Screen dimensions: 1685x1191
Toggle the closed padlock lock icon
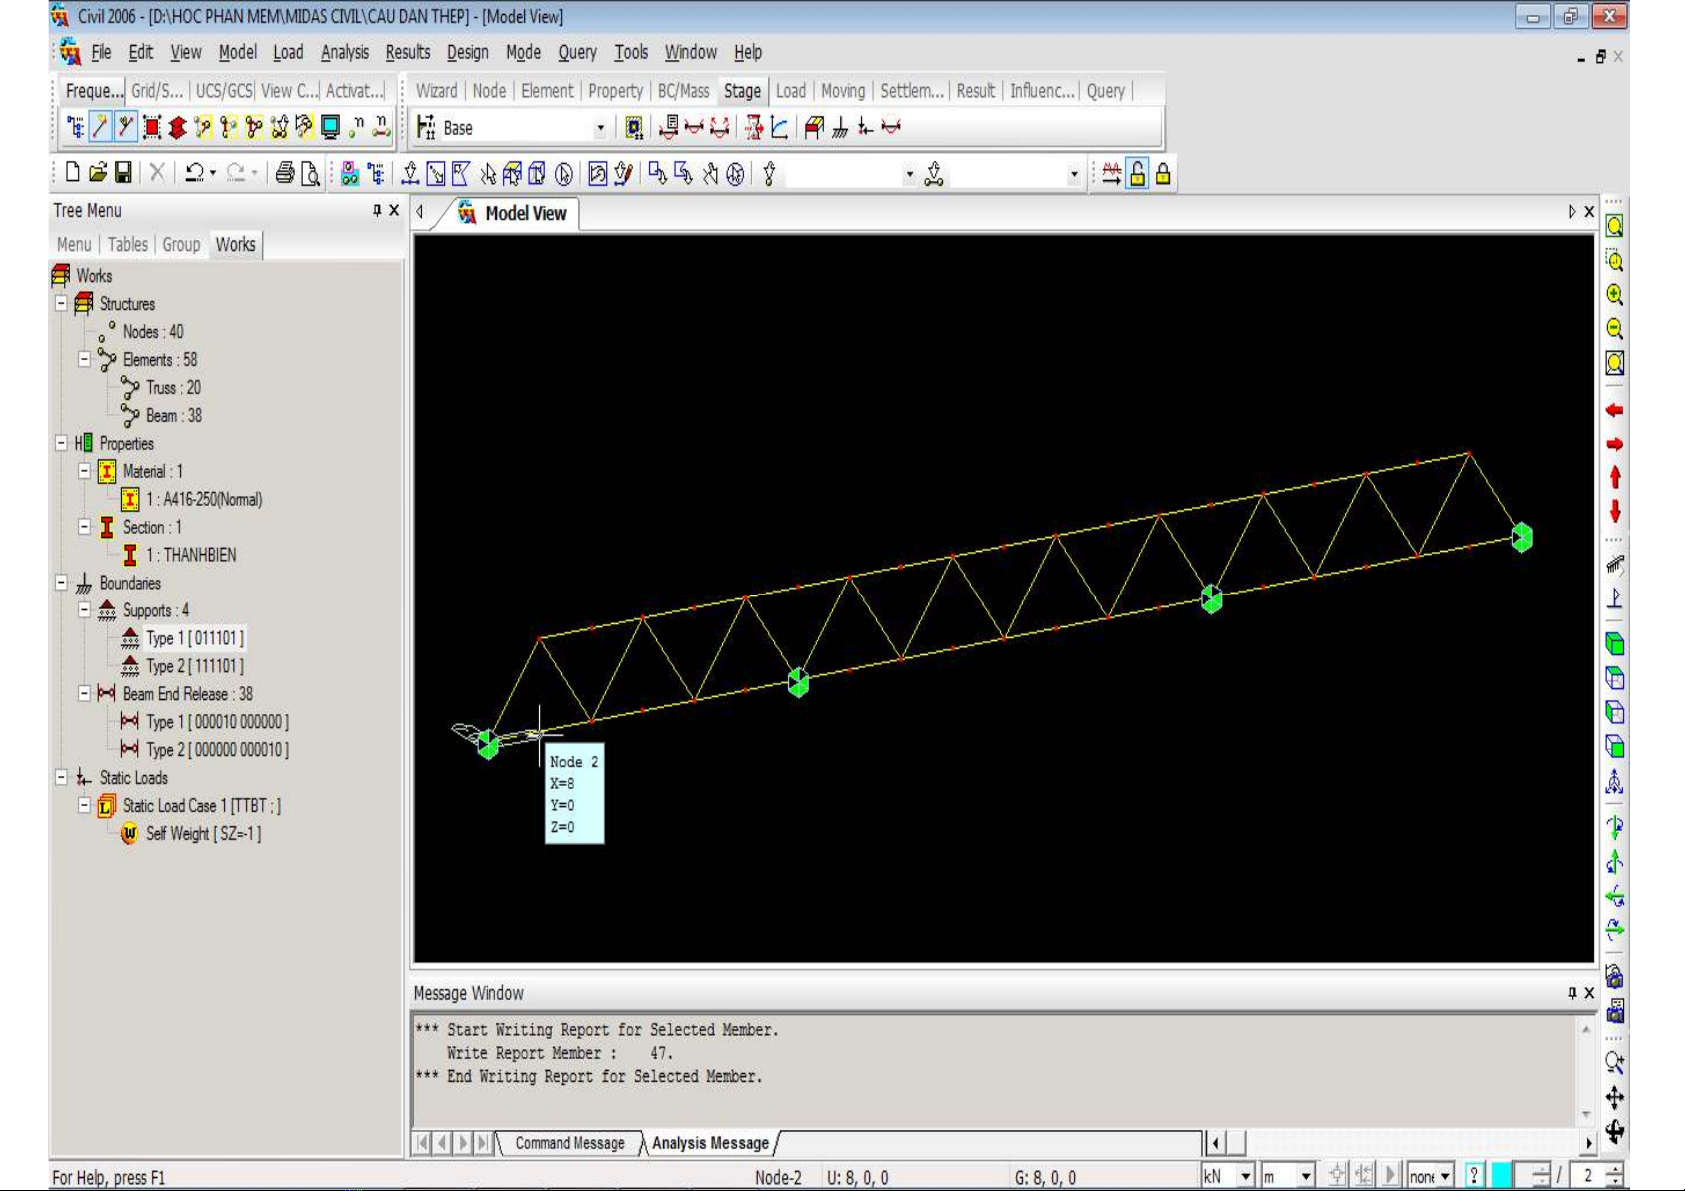1163,174
